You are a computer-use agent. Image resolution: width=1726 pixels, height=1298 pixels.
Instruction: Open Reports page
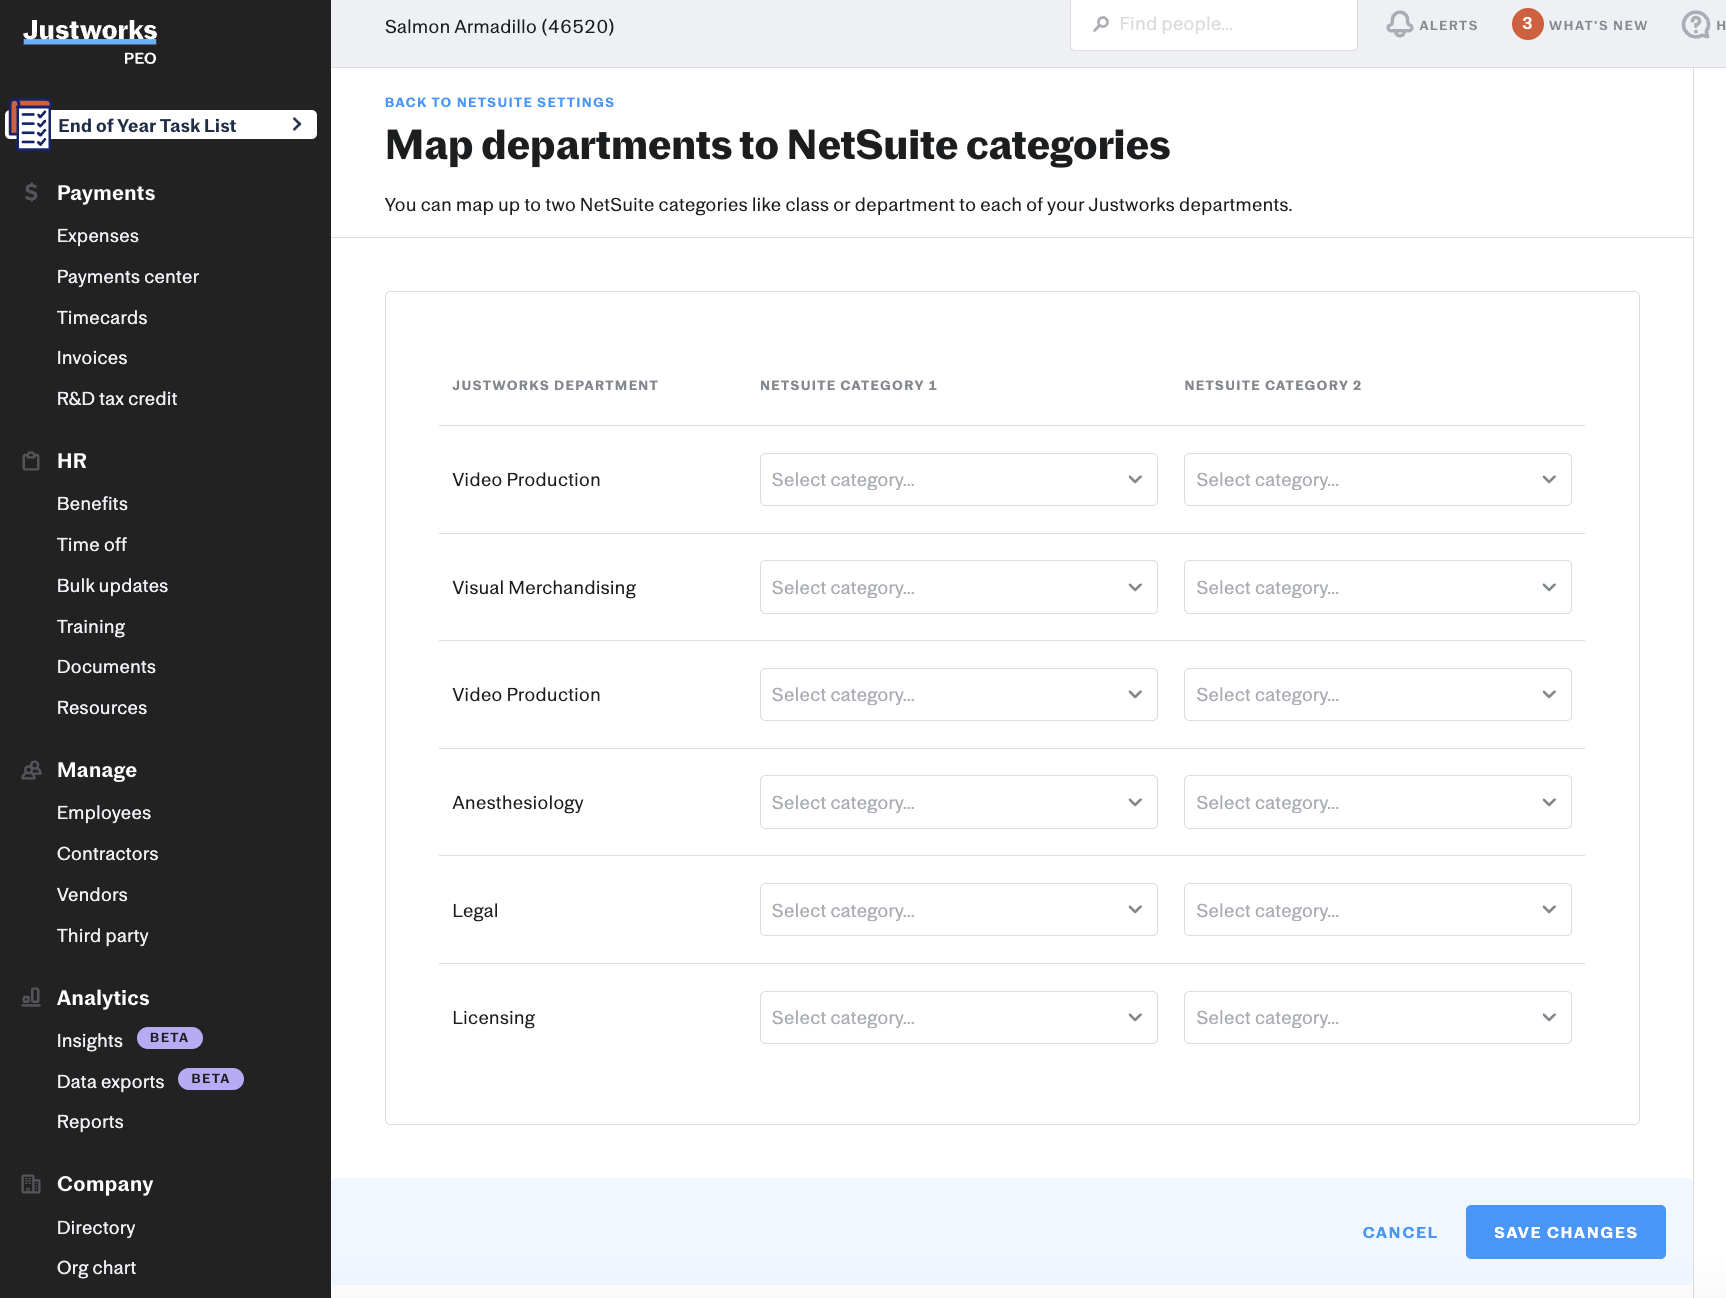click(x=90, y=1122)
